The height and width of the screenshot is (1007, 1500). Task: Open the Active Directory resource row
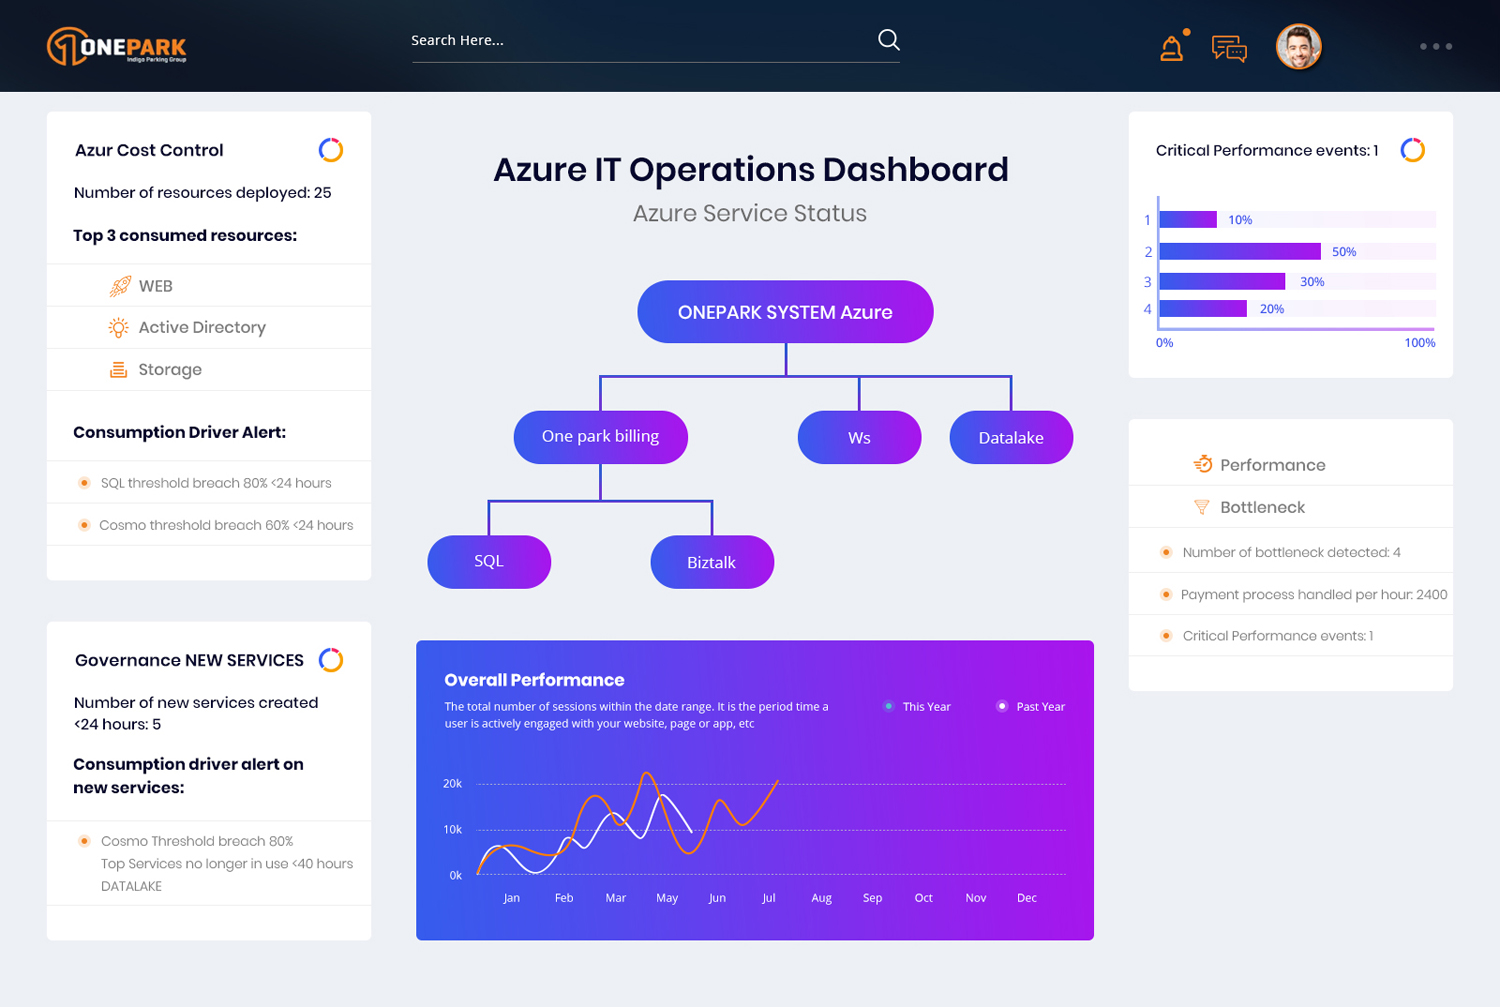(209, 328)
